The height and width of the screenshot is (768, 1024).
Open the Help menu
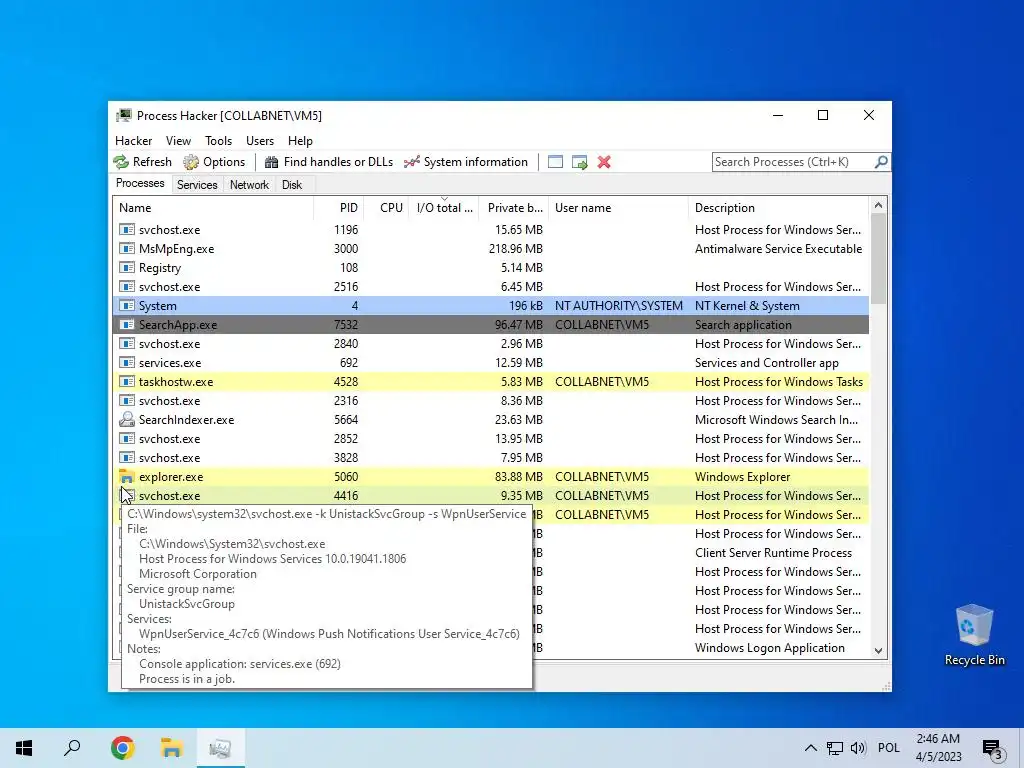point(300,141)
